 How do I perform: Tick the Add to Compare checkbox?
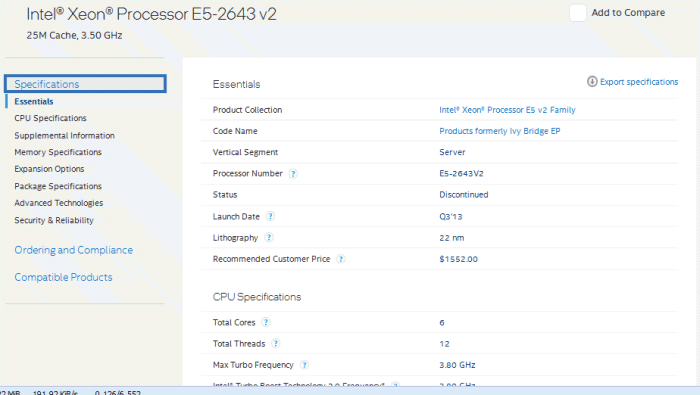[578, 13]
